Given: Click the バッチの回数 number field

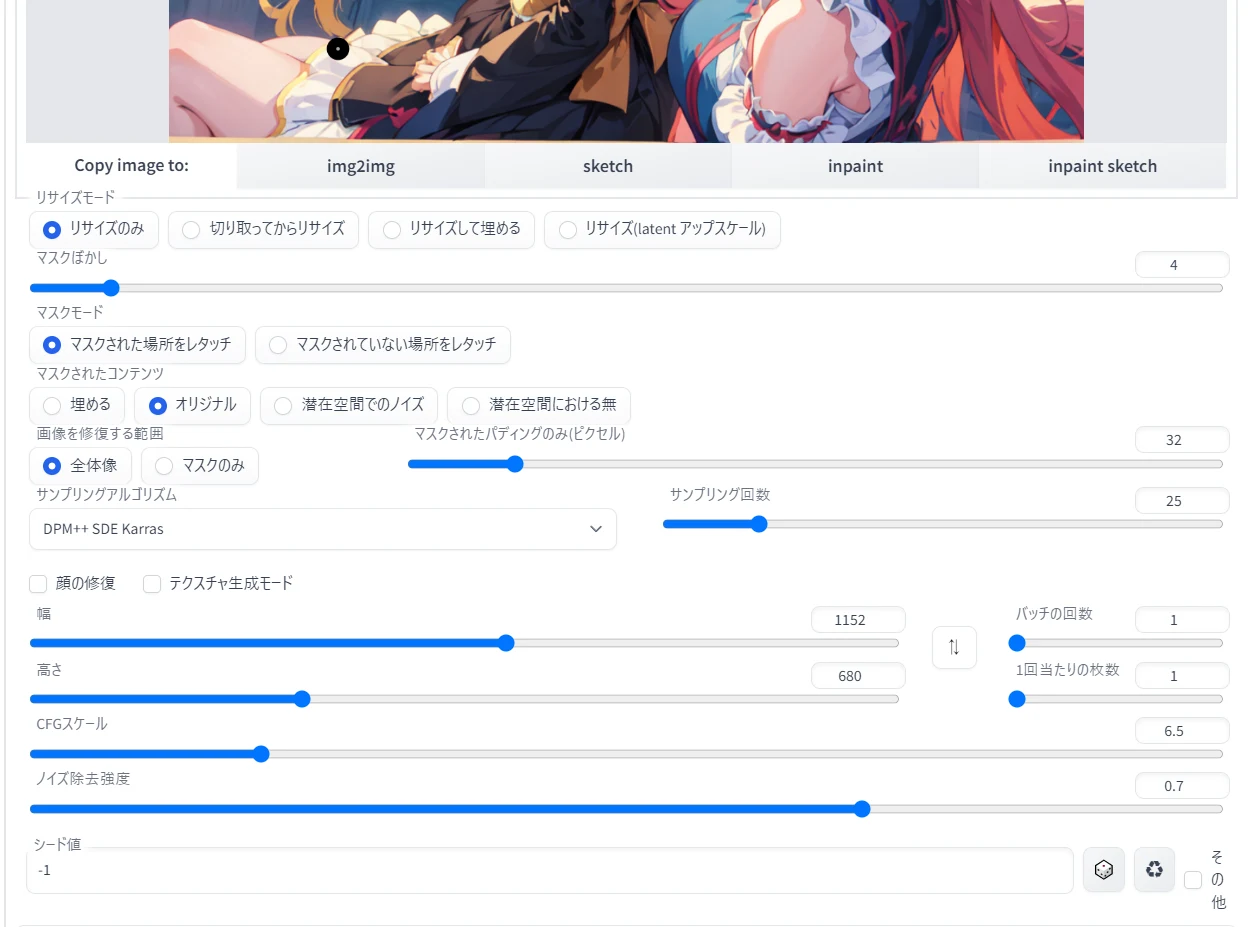Looking at the screenshot, I should [1182, 620].
